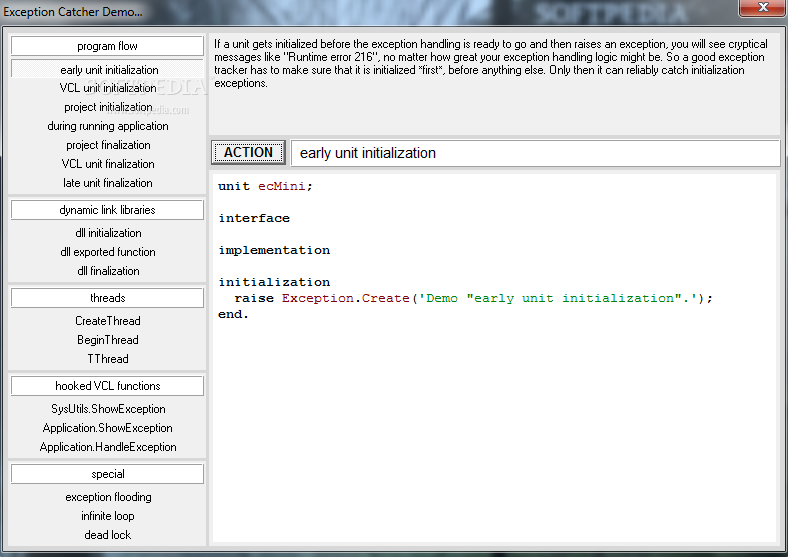The height and width of the screenshot is (557, 788).
Task: Click the 'implementation' keyword in the code
Action: [x=274, y=250]
